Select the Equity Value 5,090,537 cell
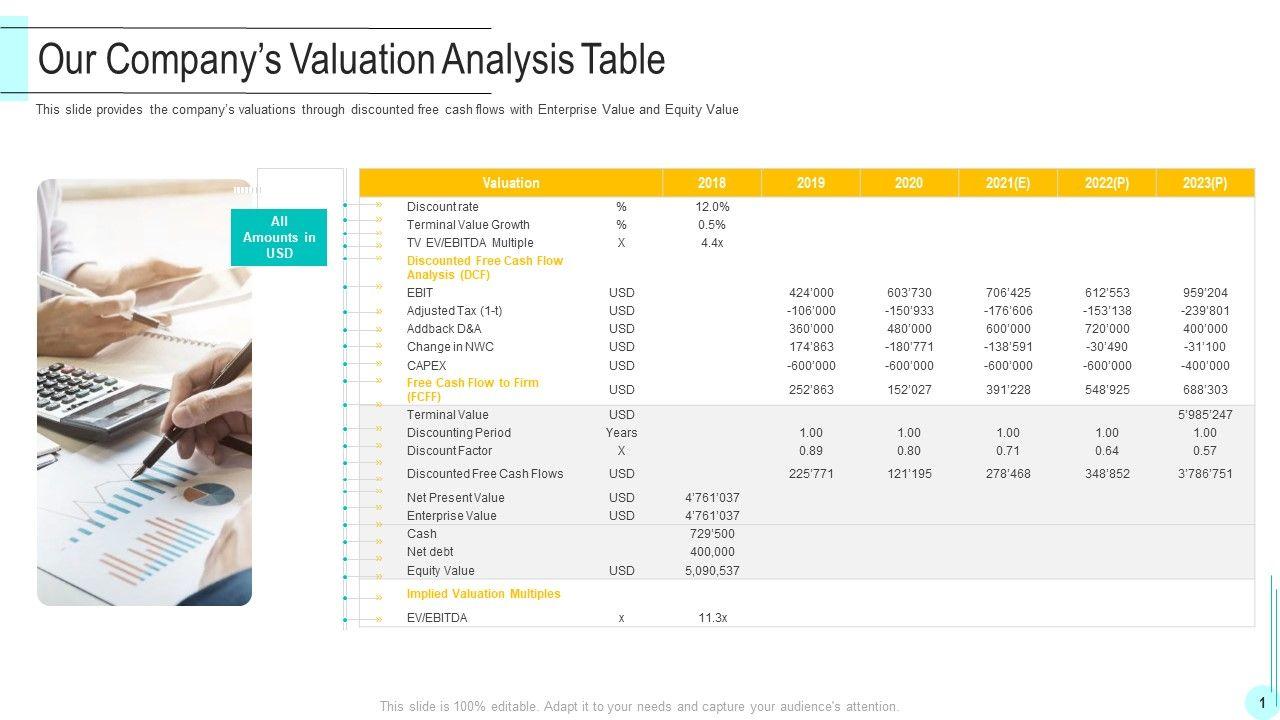This screenshot has height=720, width=1280. [712, 571]
